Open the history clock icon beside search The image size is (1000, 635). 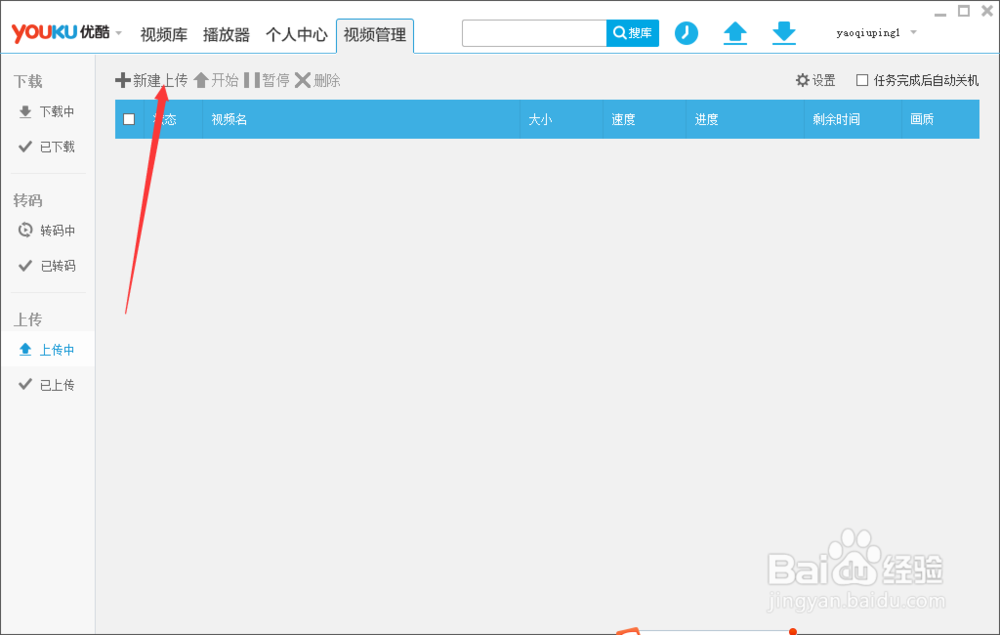686,32
